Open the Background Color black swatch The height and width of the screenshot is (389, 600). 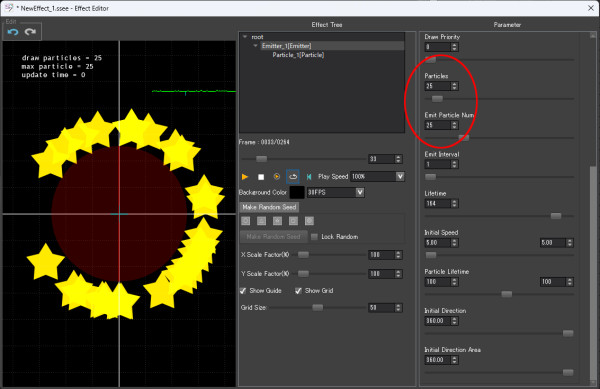coord(297,192)
